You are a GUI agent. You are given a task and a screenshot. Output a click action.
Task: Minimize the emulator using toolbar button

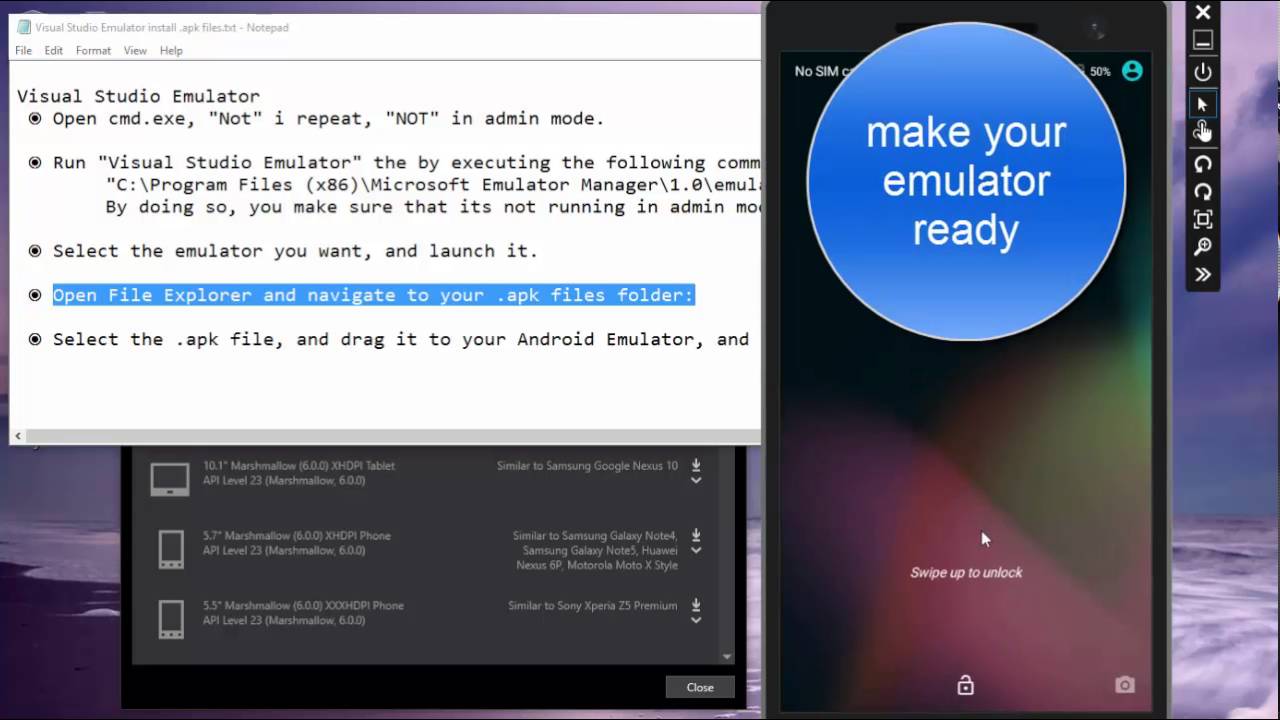pos(1203,40)
